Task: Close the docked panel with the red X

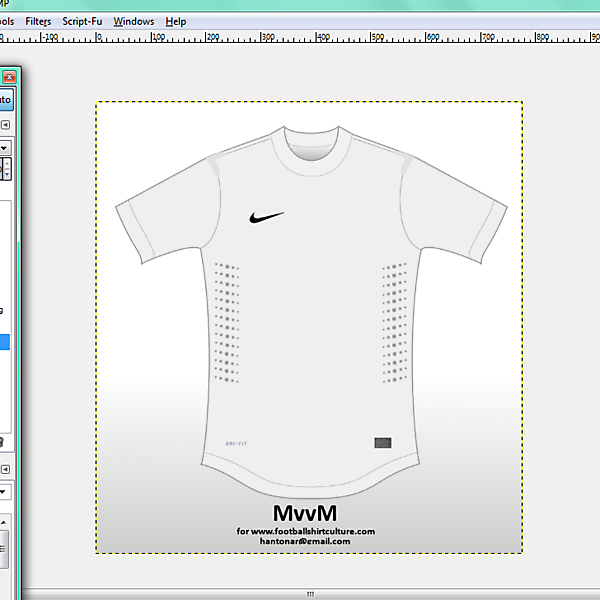Action: (x=9, y=77)
